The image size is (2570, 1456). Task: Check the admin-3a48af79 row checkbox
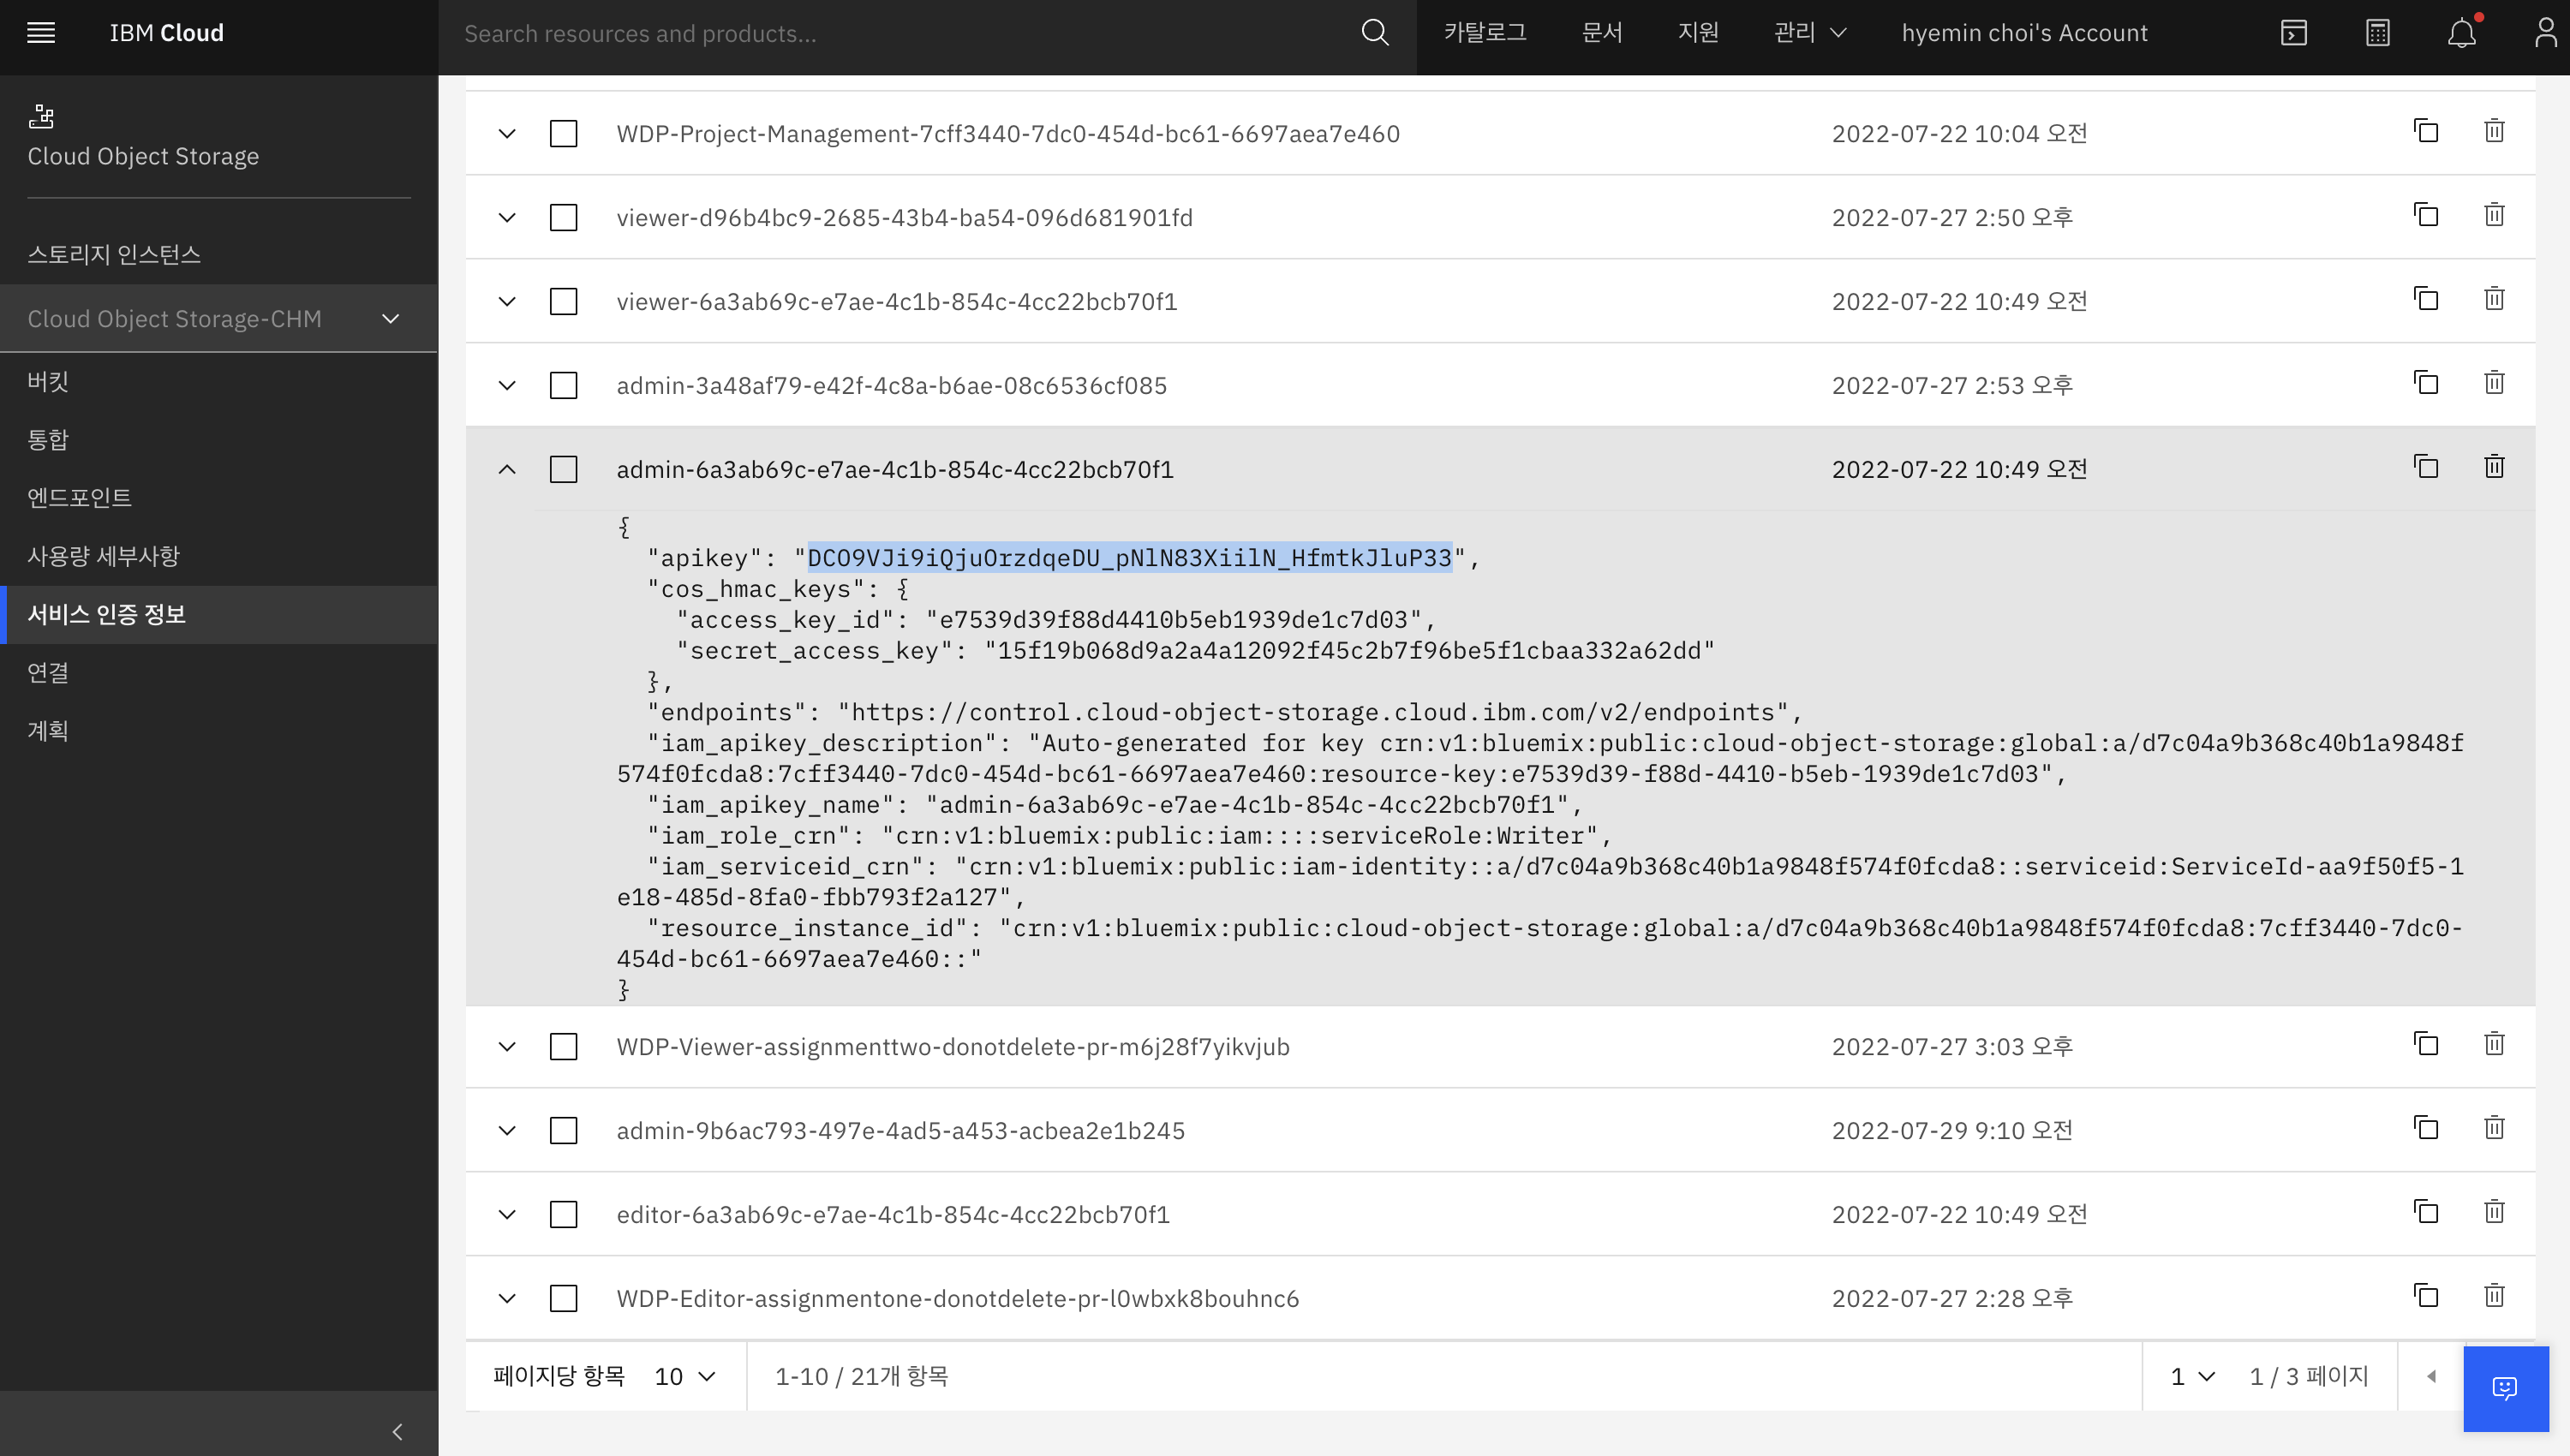[x=564, y=386]
